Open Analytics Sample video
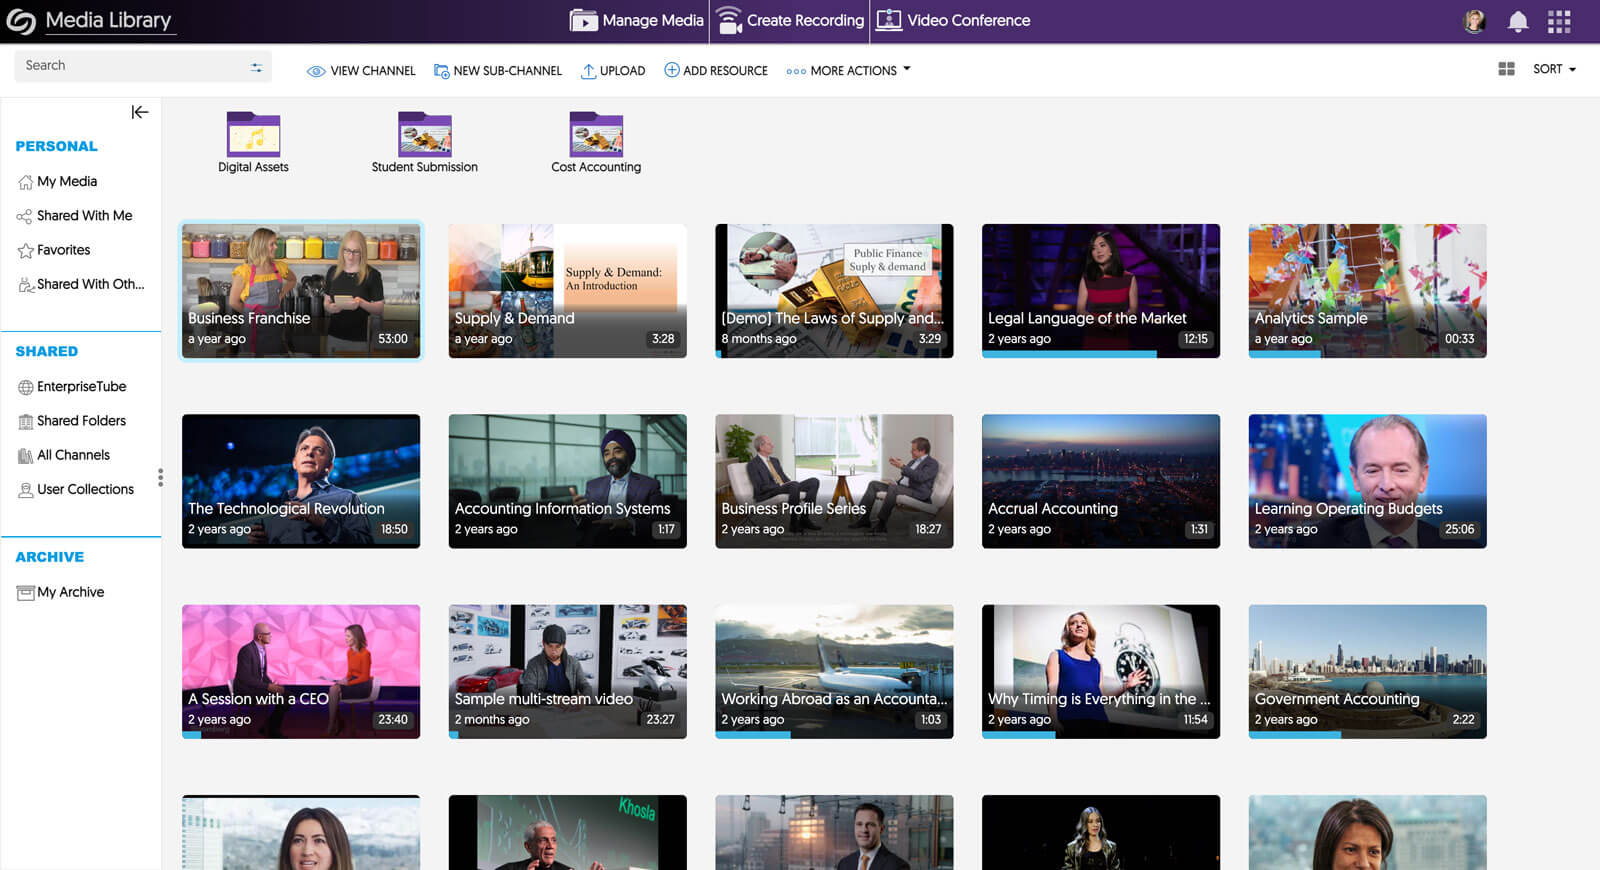The width and height of the screenshot is (1600, 870). tap(1368, 291)
